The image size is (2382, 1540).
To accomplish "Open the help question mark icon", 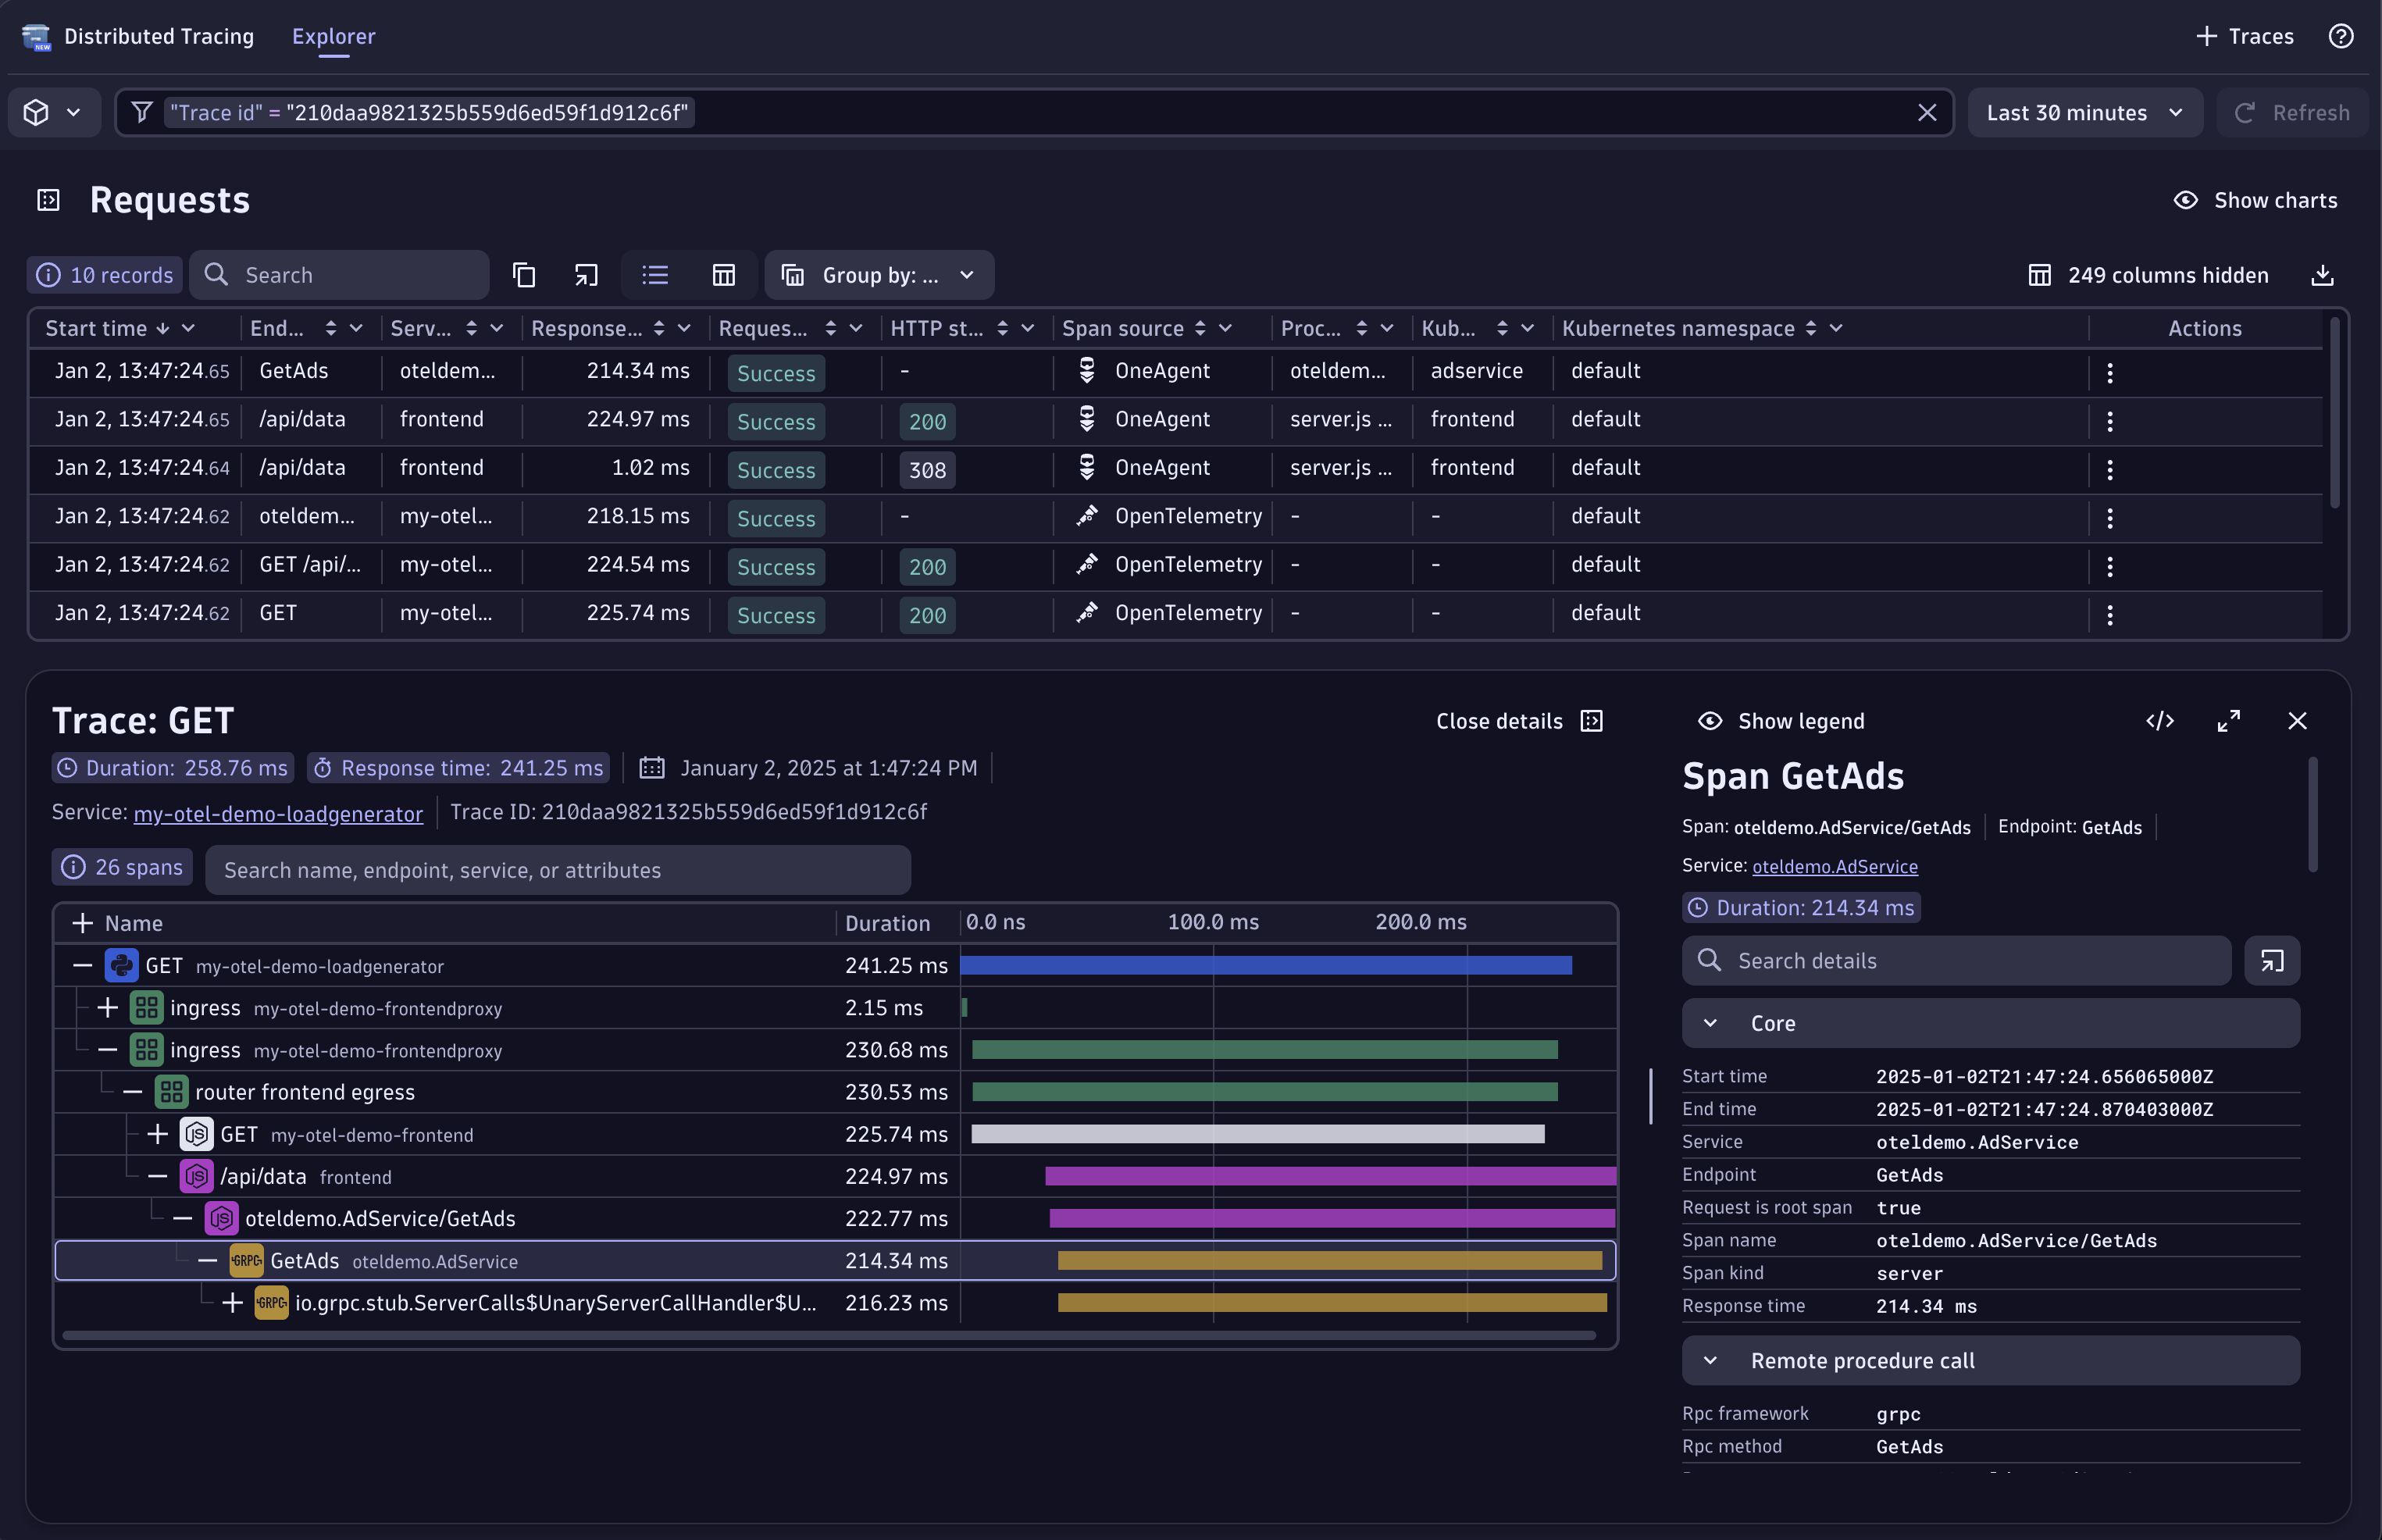I will pos(2340,36).
